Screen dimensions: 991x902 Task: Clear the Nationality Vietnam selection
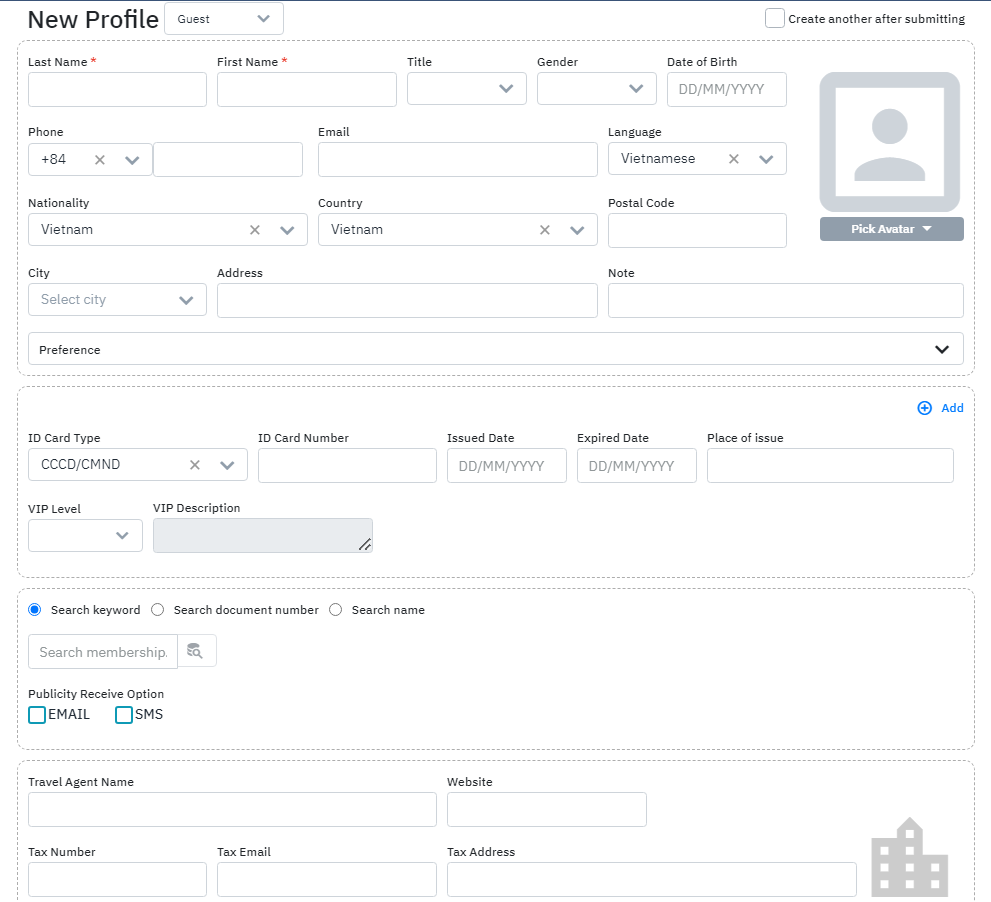255,230
